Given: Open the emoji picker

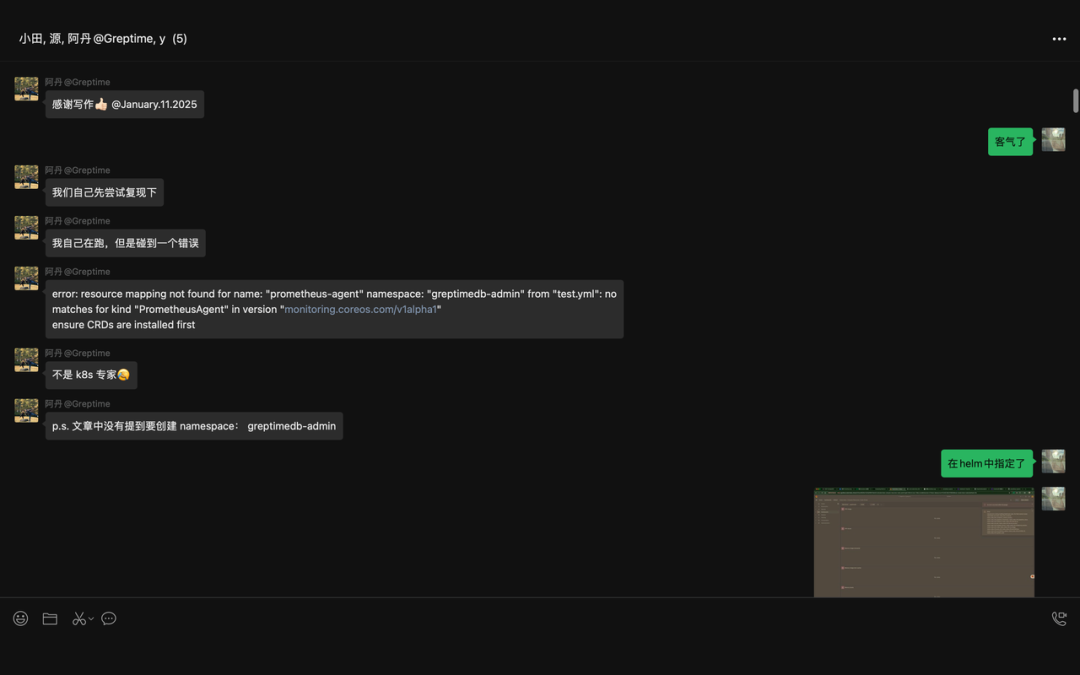Looking at the screenshot, I should (x=21, y=619).
